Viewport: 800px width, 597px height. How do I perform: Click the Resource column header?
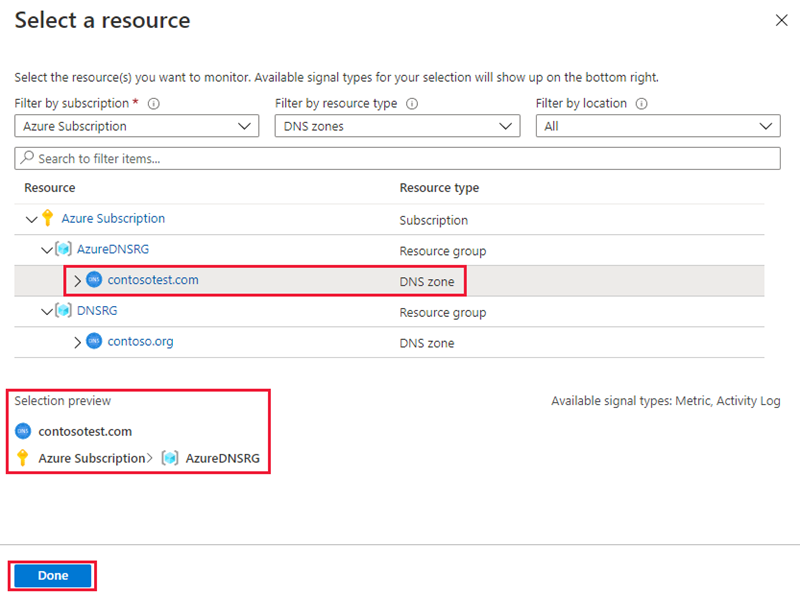click(49, 188)
